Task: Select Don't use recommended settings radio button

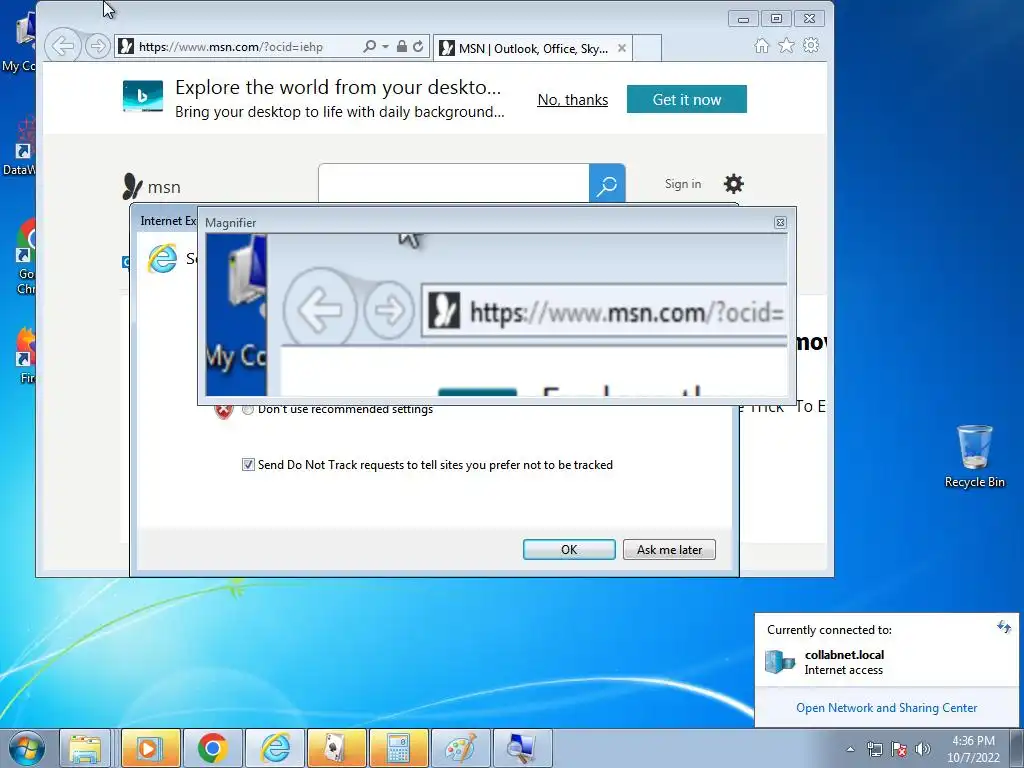Action: click(x=248, y=409)
